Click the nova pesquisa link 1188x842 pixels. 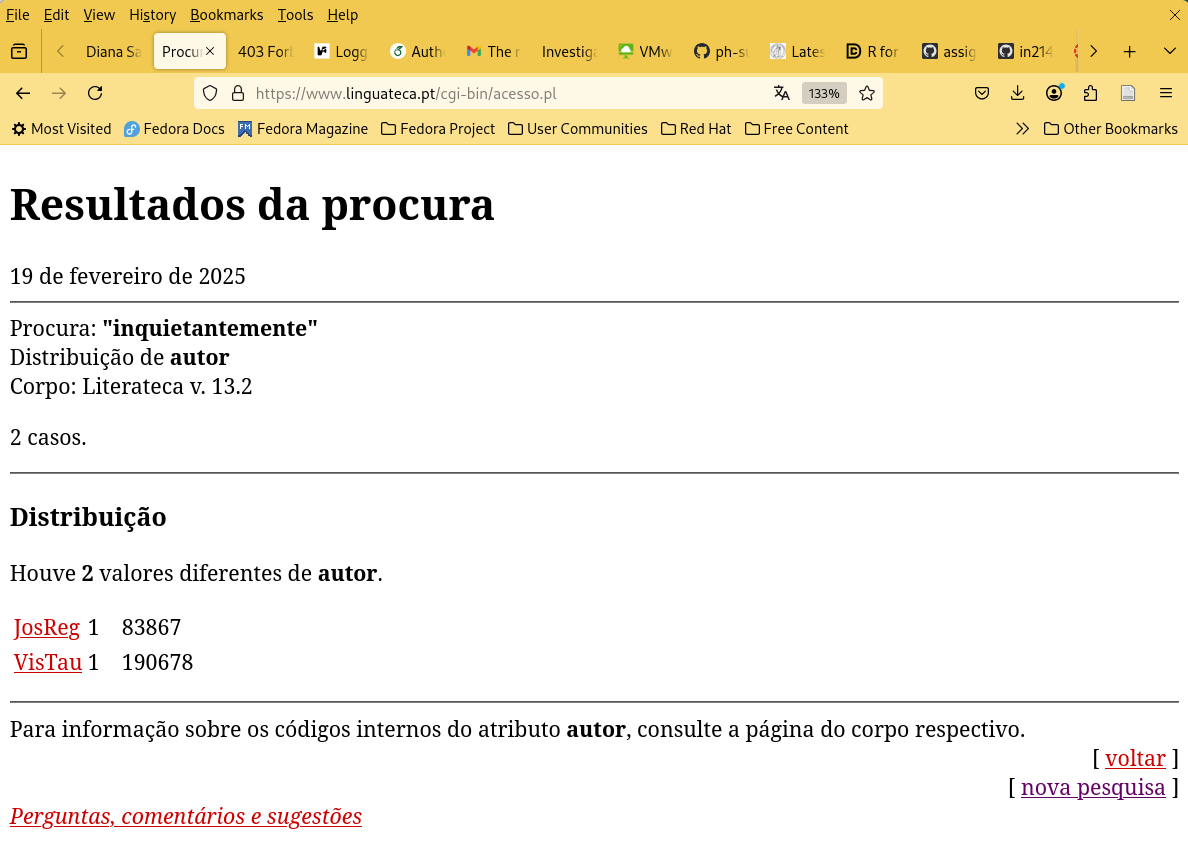tap(1093, 787)
